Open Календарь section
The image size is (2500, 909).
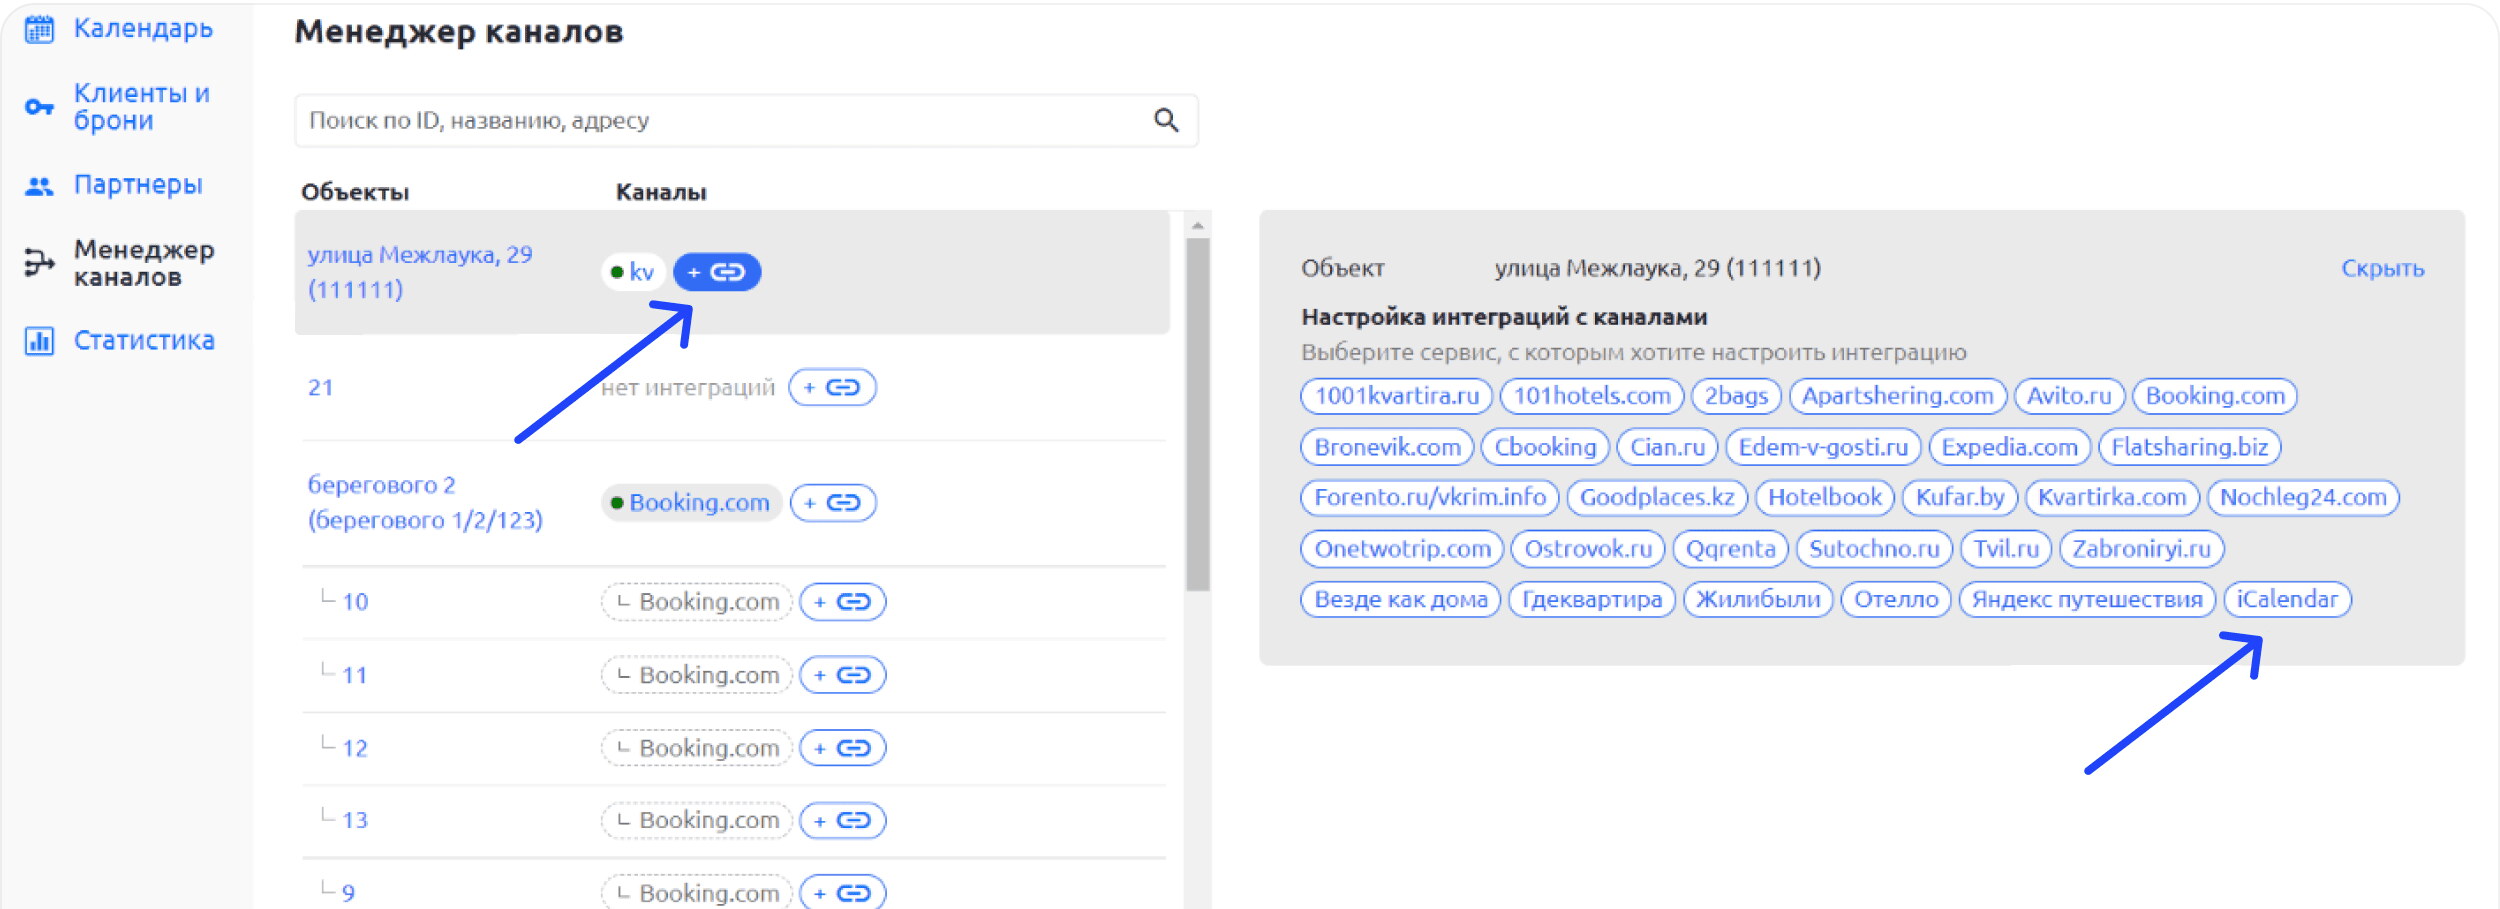pyautogui.click(x=143, y=29)
